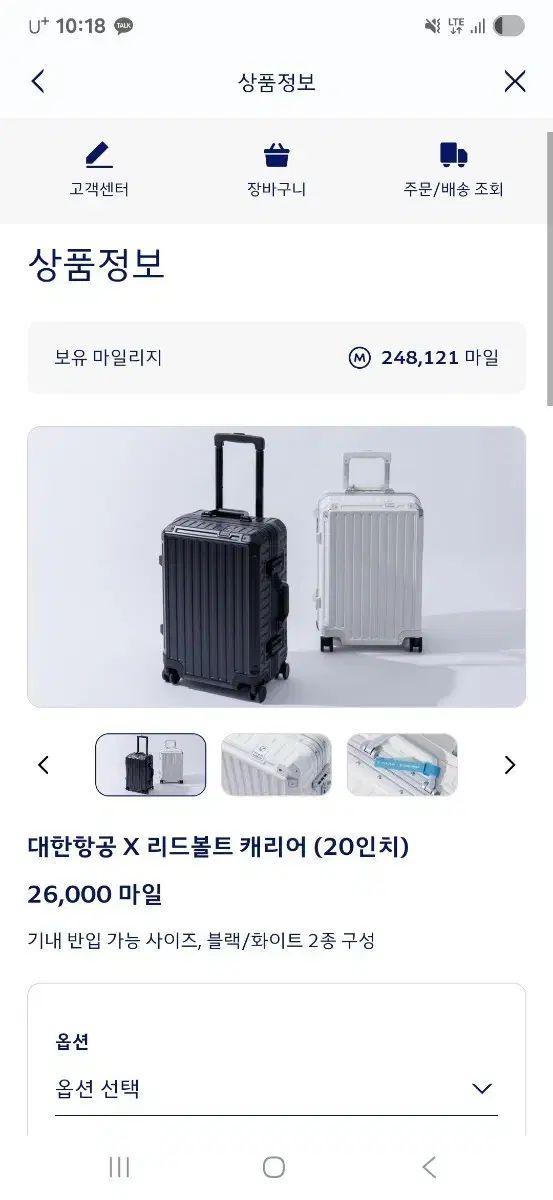Select the blue luggage tag thumbnail

coord(402,765)
